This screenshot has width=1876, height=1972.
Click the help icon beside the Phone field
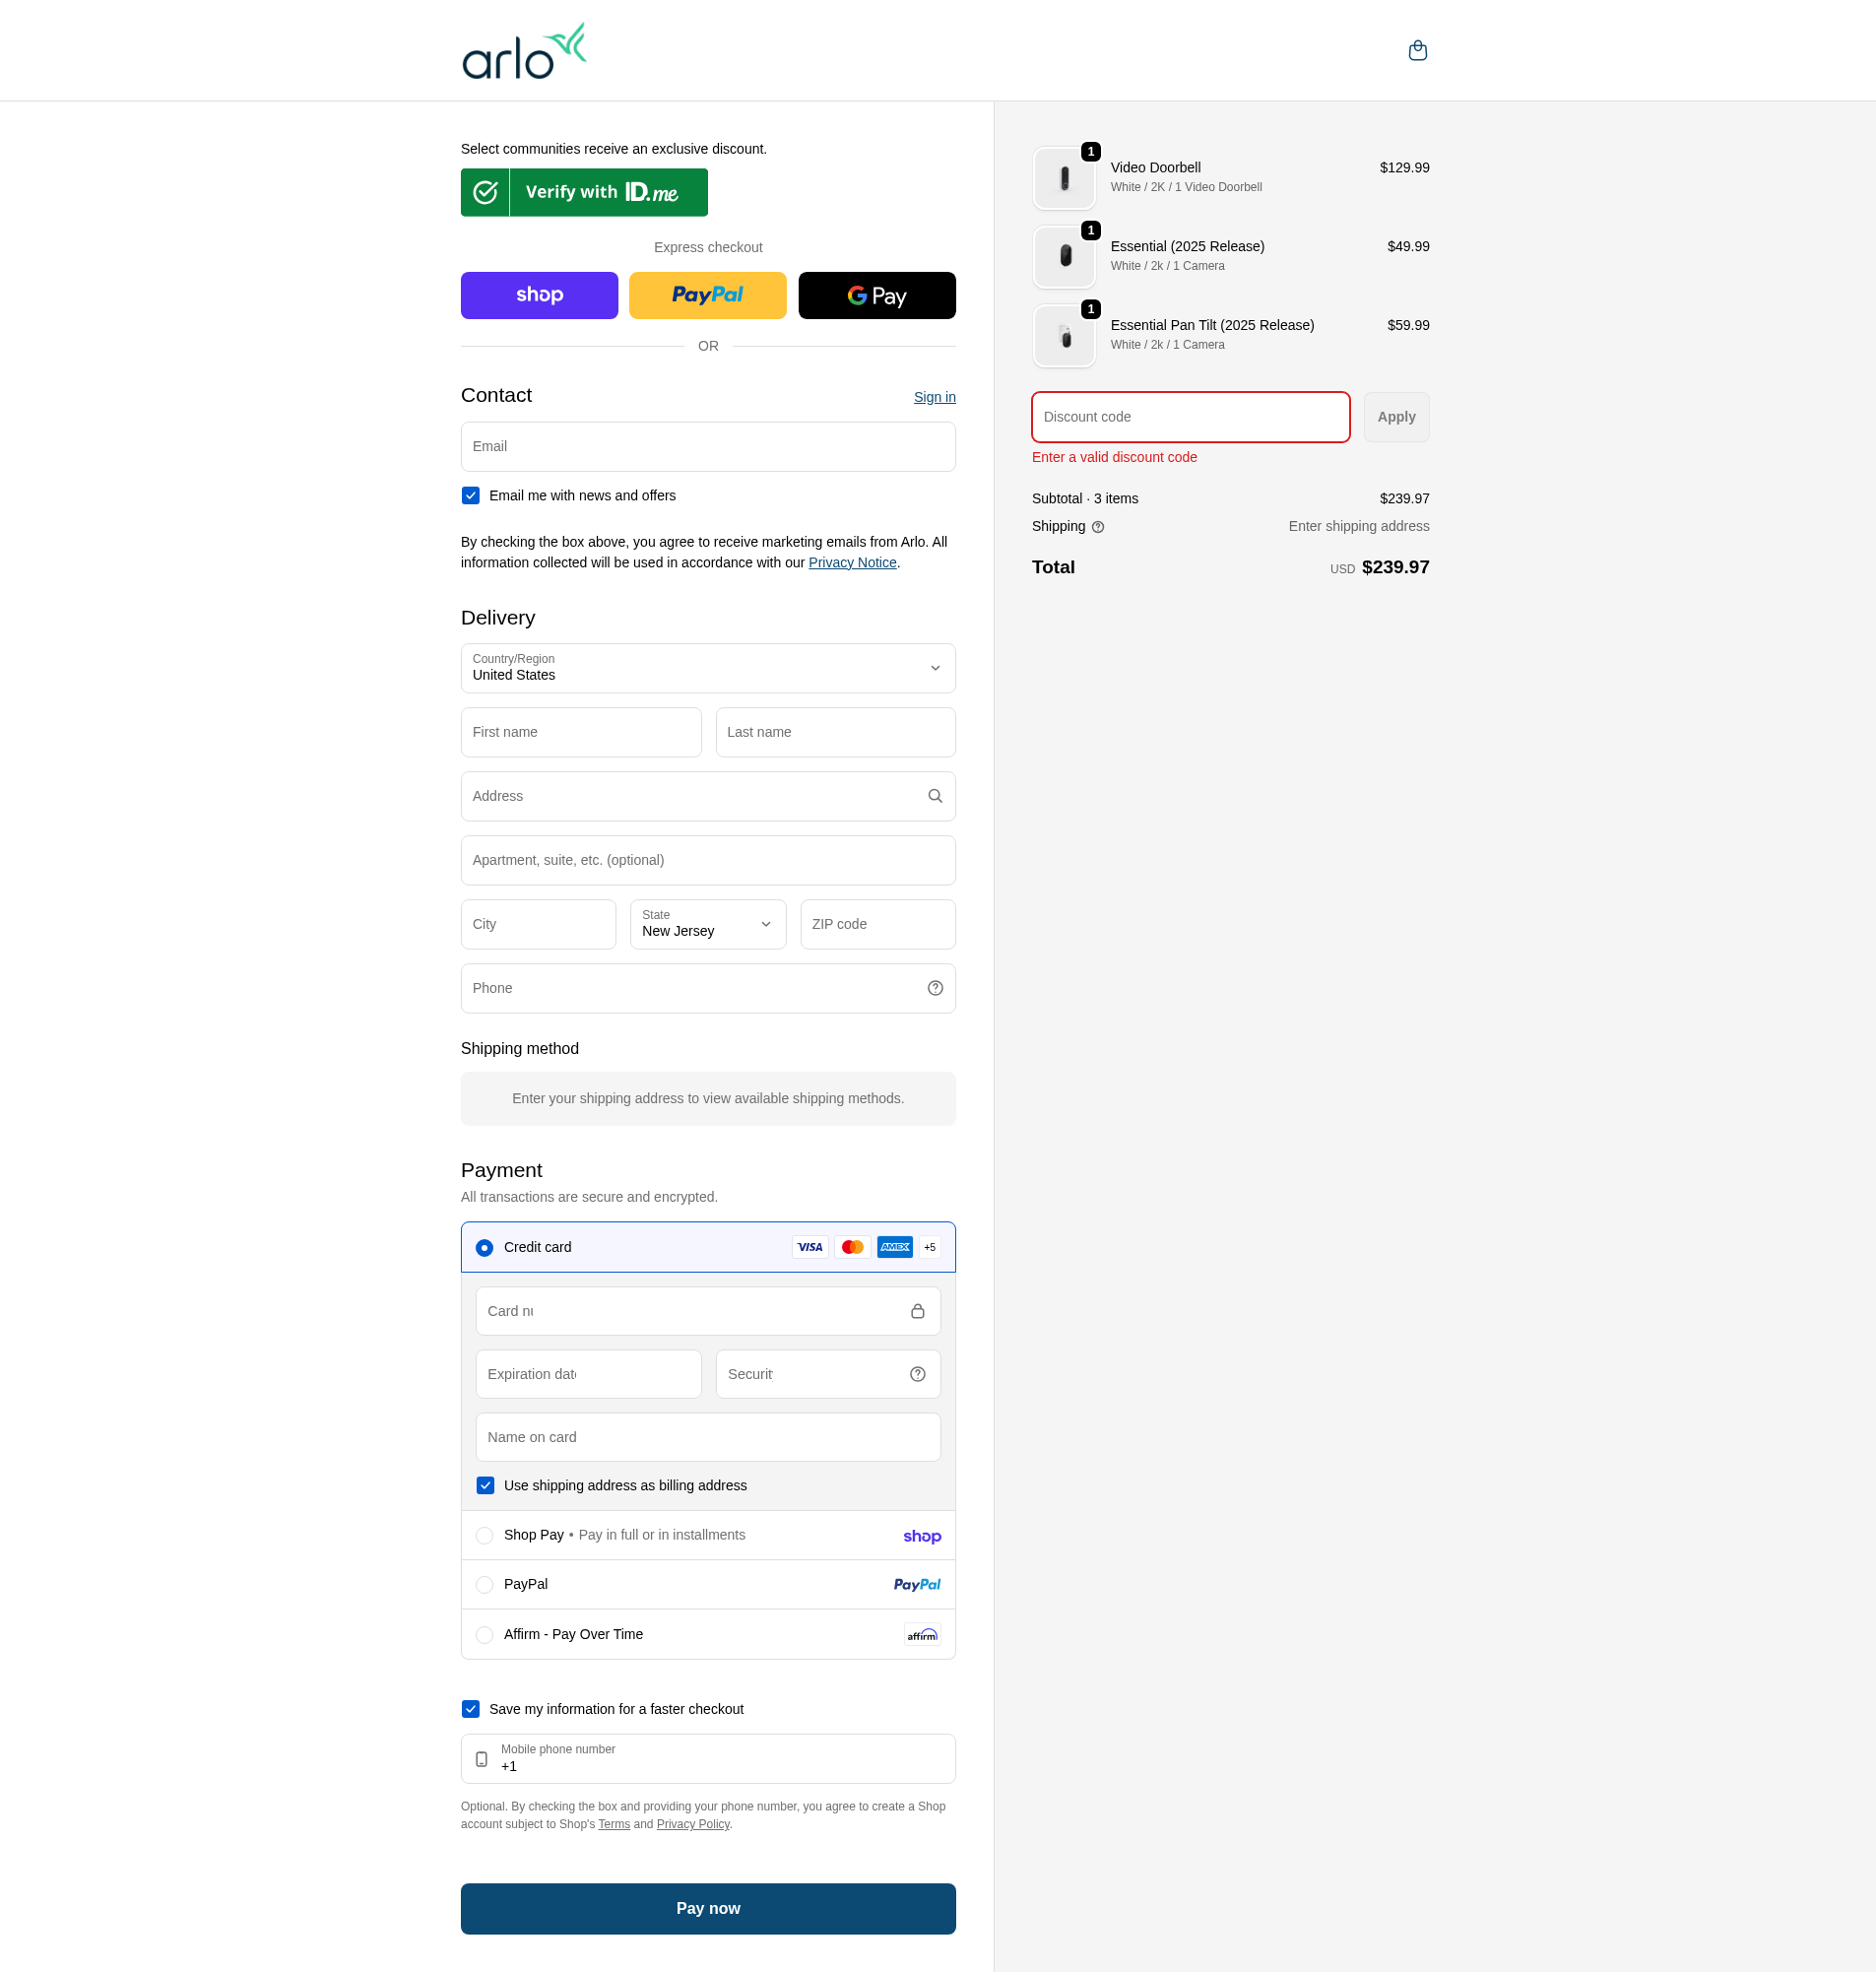[x=934, y=987]
